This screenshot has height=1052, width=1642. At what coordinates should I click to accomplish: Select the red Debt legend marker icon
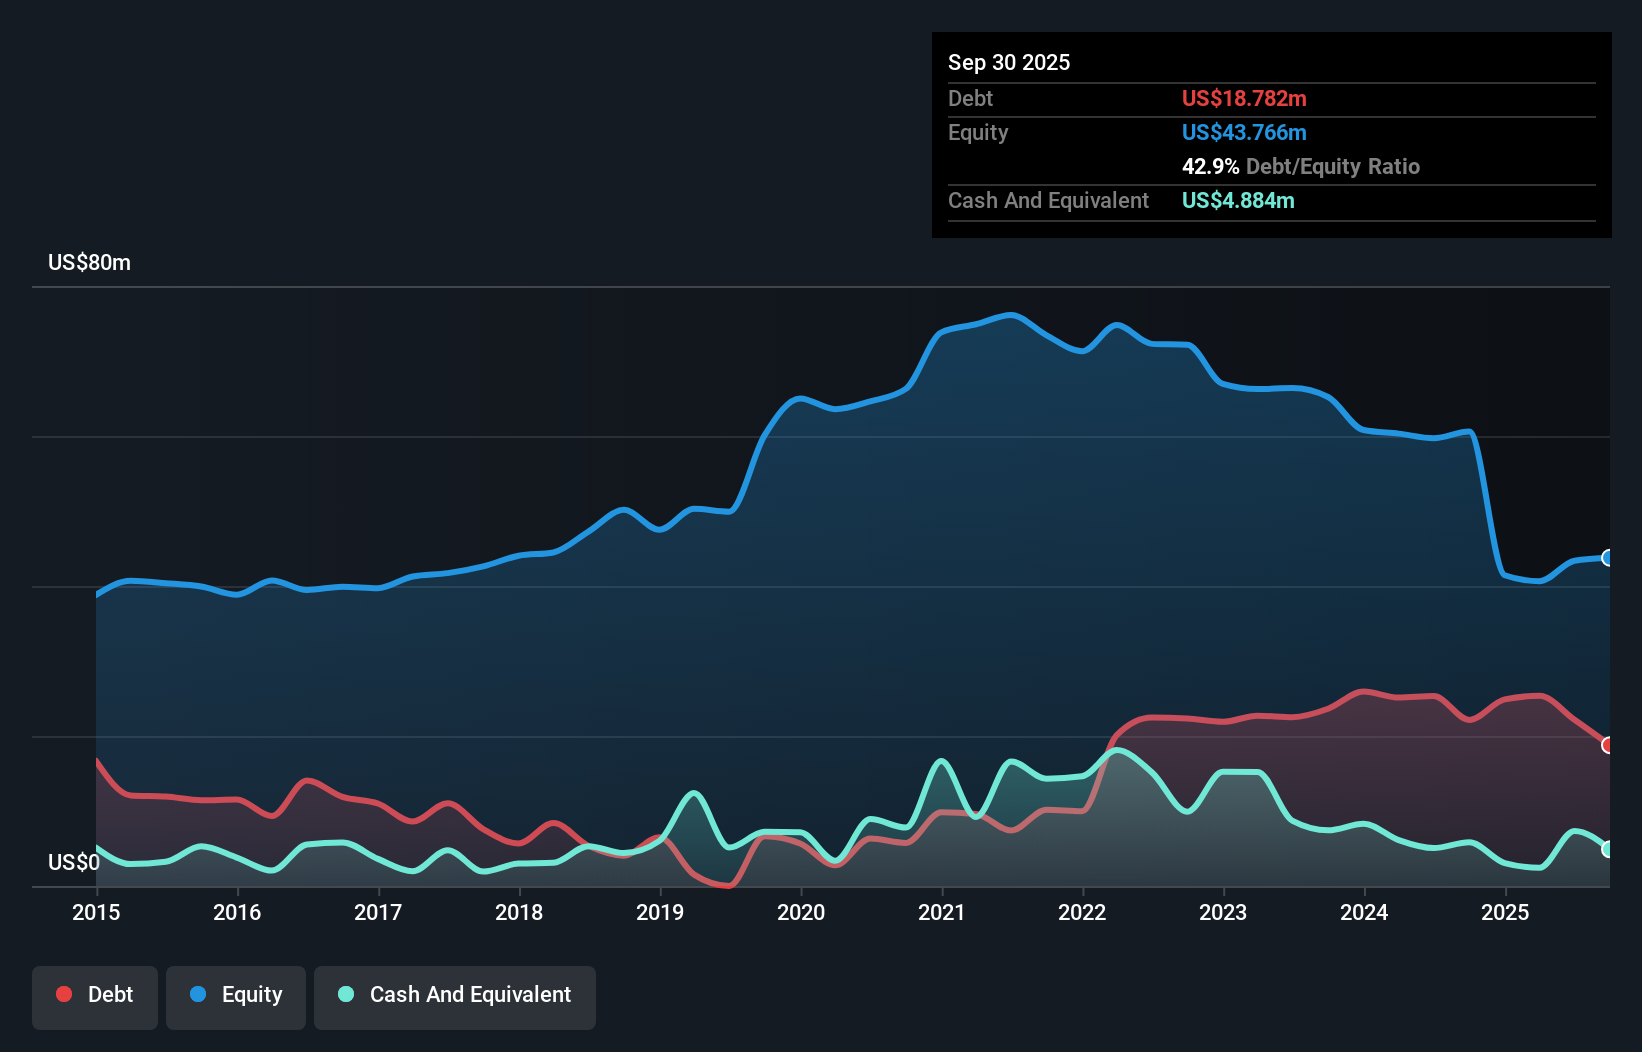63,994
